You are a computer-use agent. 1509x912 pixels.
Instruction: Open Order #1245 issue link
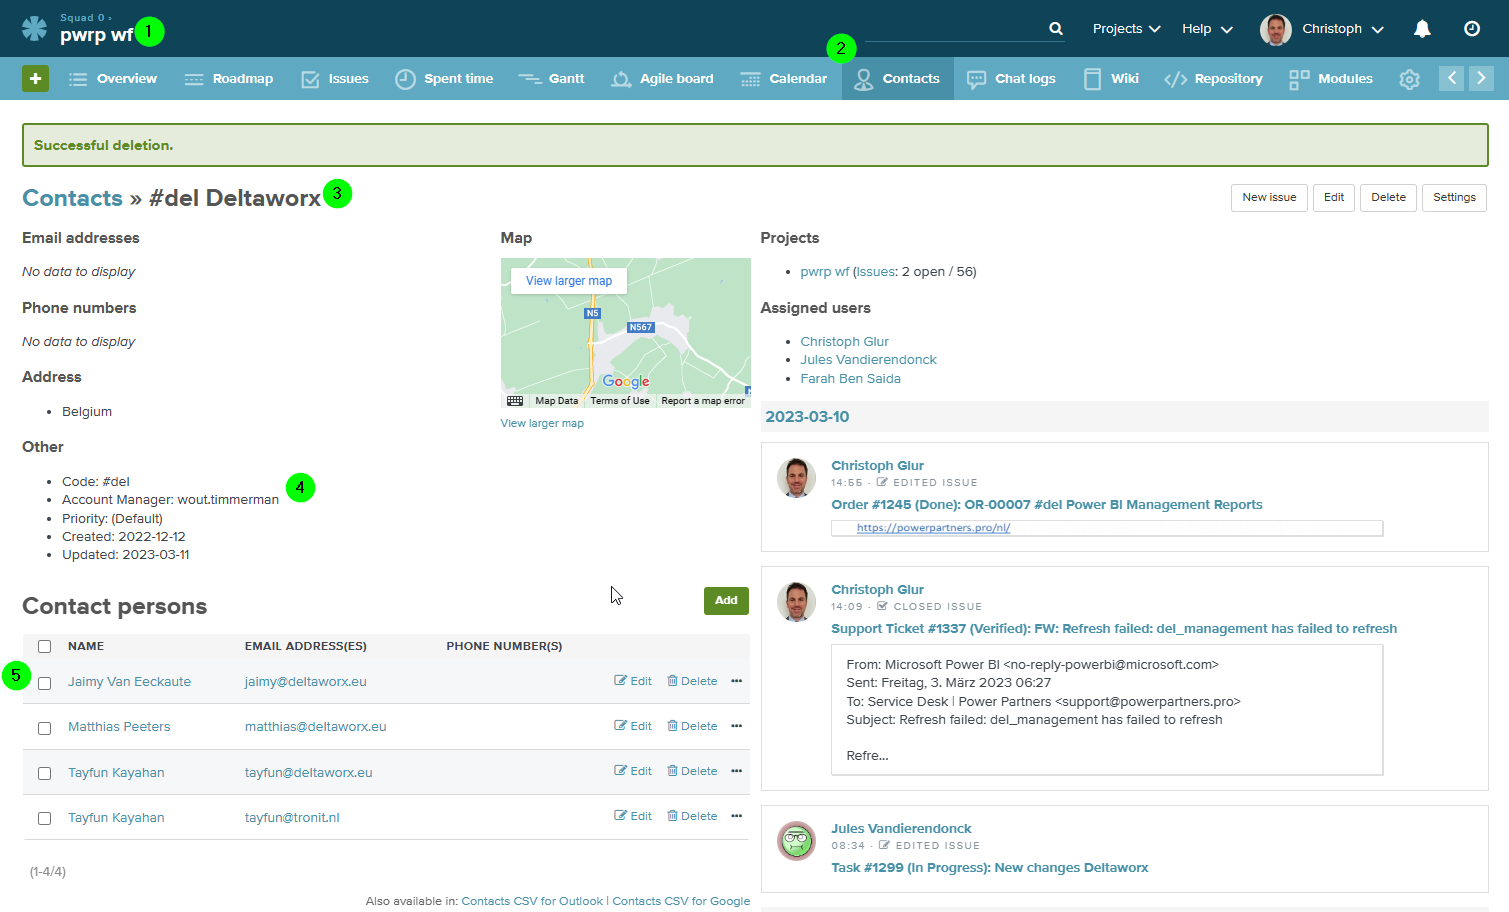(1046, 505)
